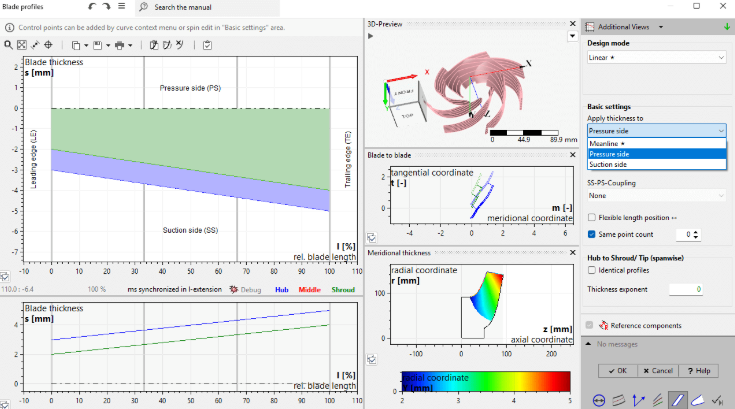Click the first curve import icon
This screenshot has height=409, width=735.
[x=153, y=45]
